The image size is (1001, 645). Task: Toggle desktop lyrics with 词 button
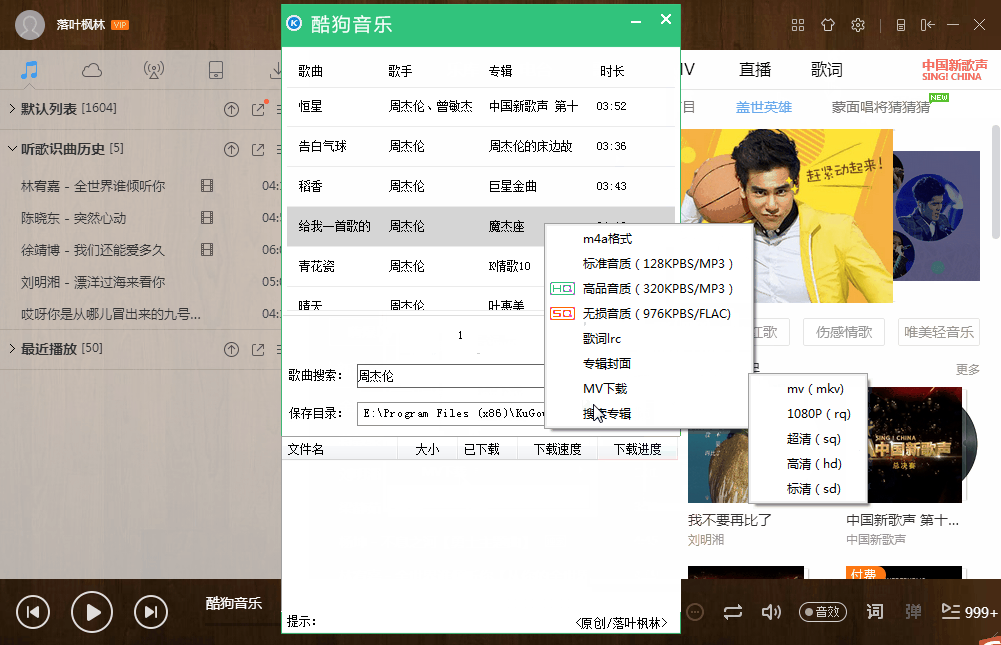point(875,612)
